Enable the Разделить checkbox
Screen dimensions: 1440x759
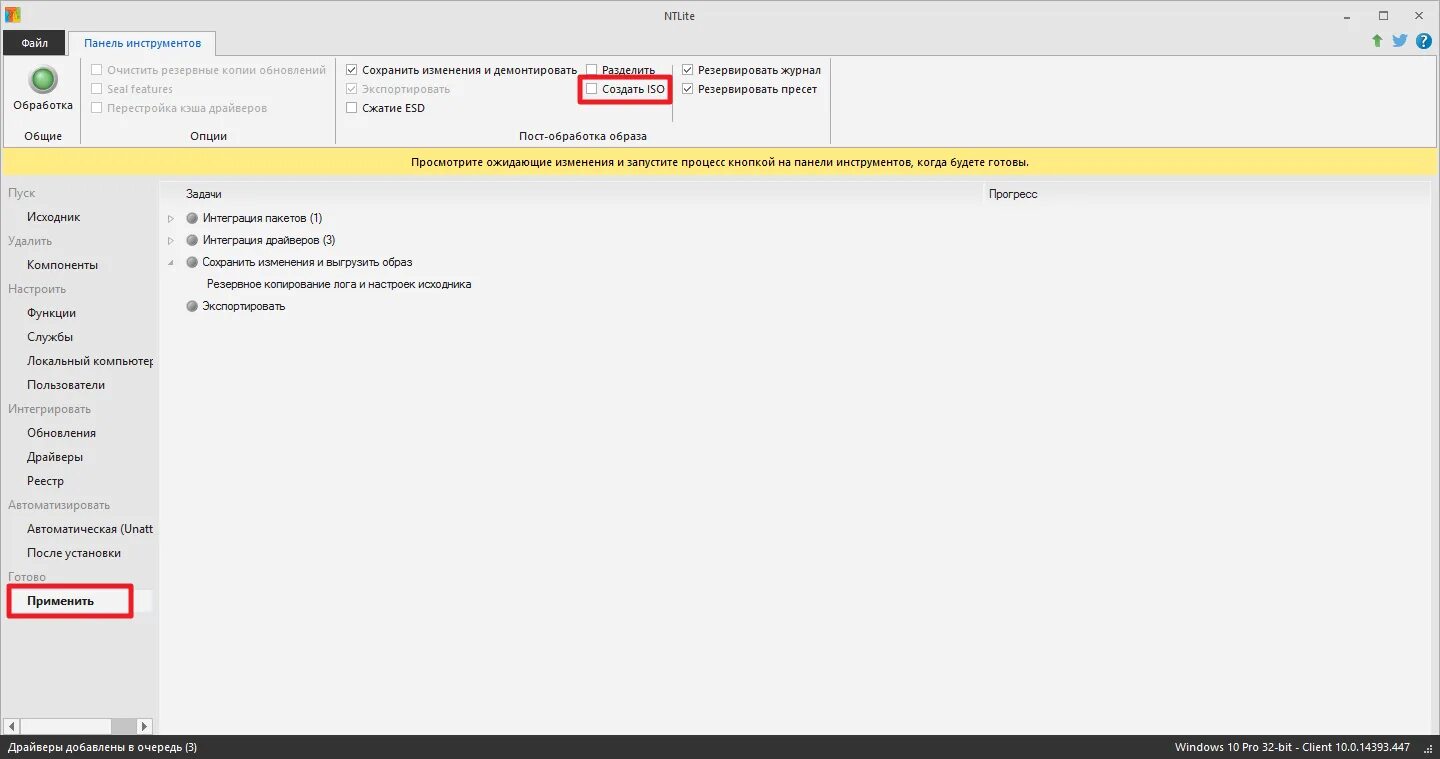(x=591, y=70)
